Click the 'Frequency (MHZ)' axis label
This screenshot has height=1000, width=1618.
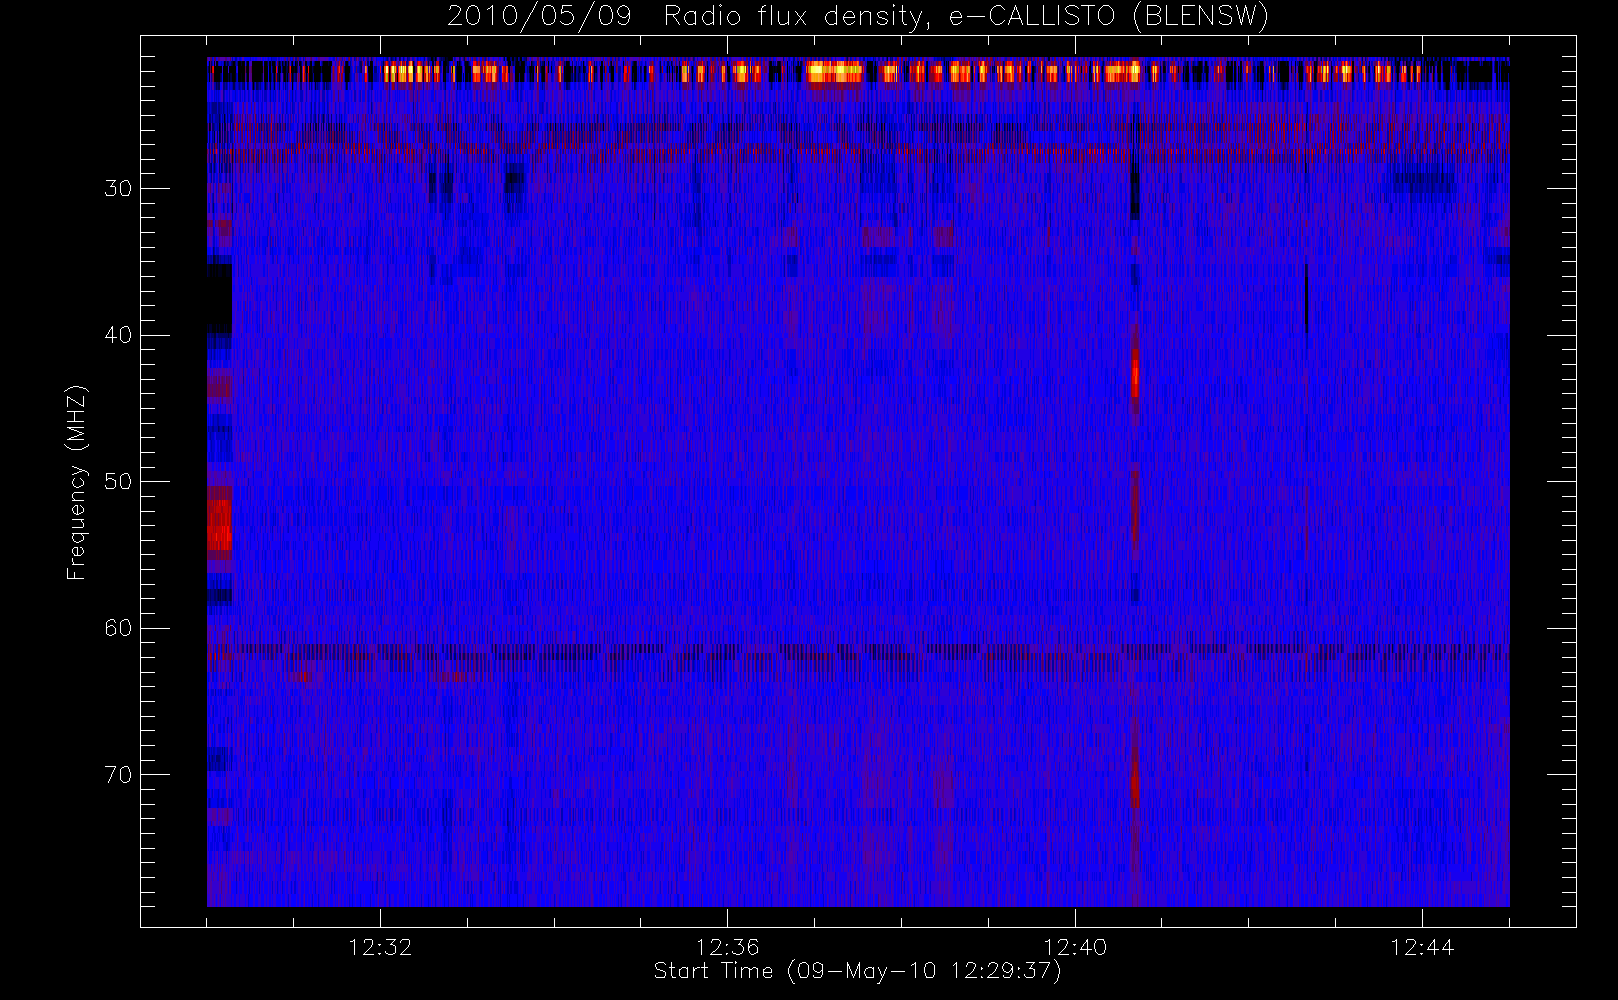point(77,482)
